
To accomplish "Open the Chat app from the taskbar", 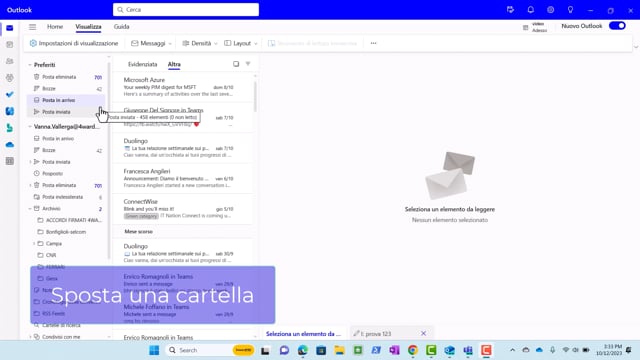I will [284, 350].
